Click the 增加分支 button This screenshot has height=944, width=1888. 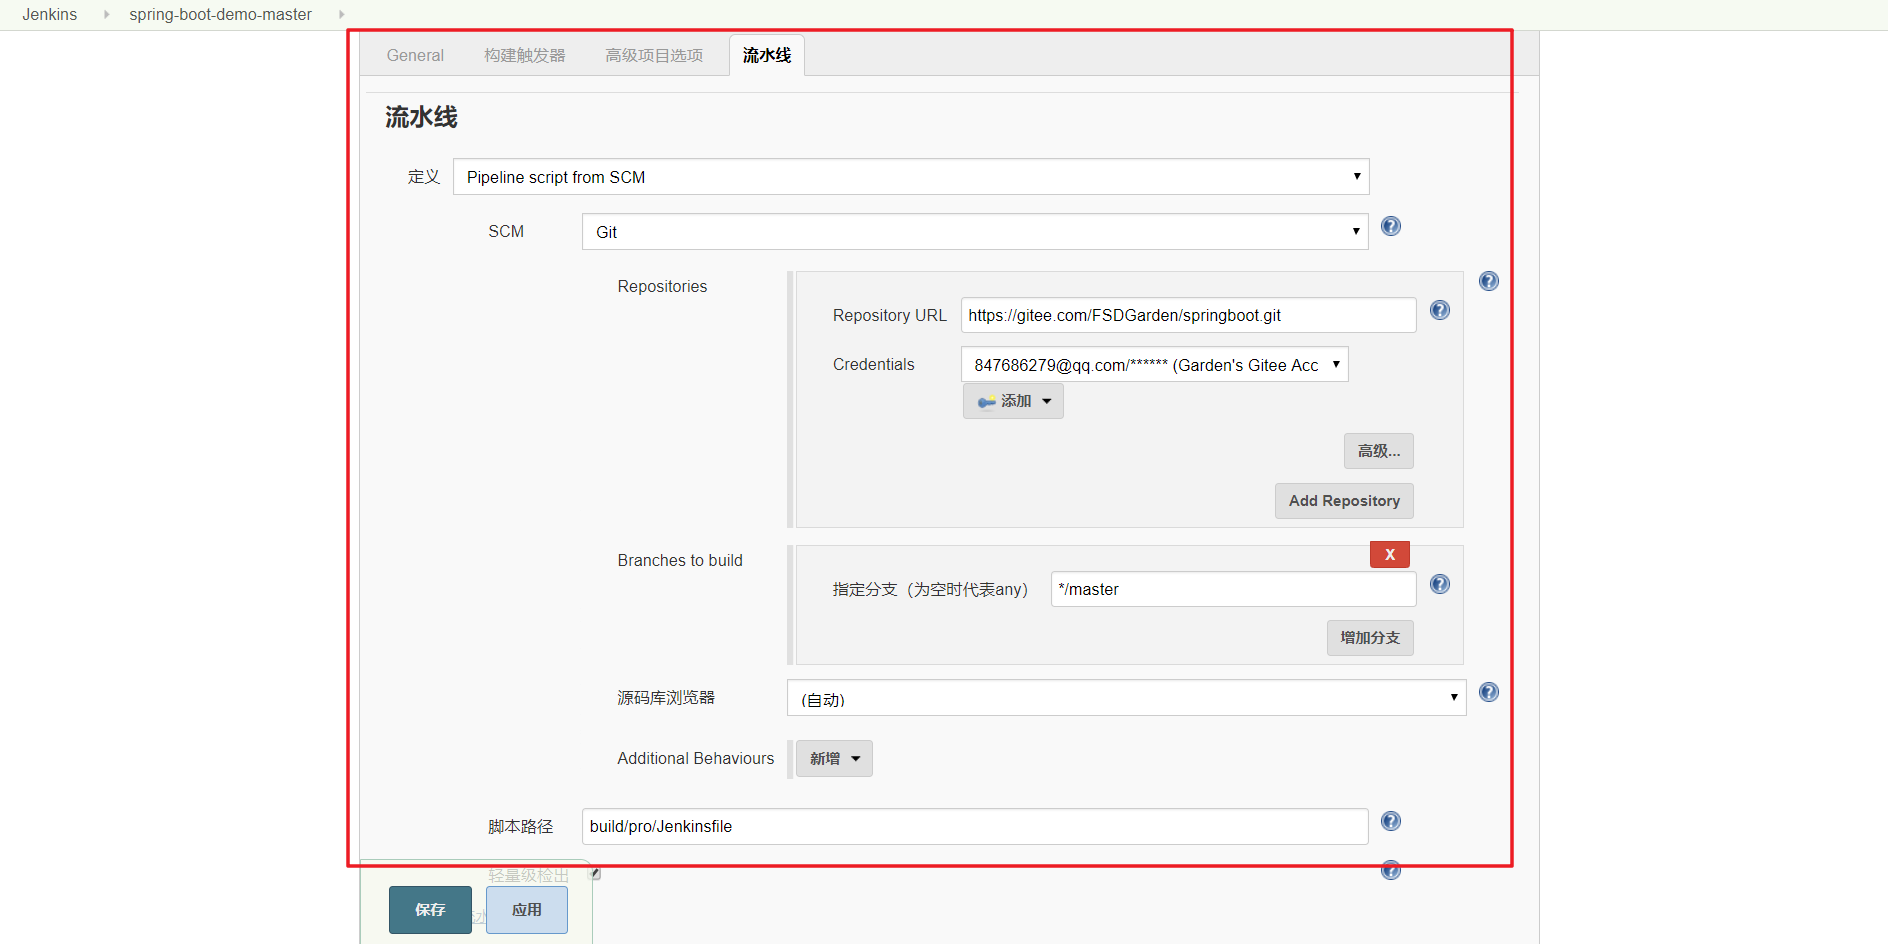(x=1370, y=638)
